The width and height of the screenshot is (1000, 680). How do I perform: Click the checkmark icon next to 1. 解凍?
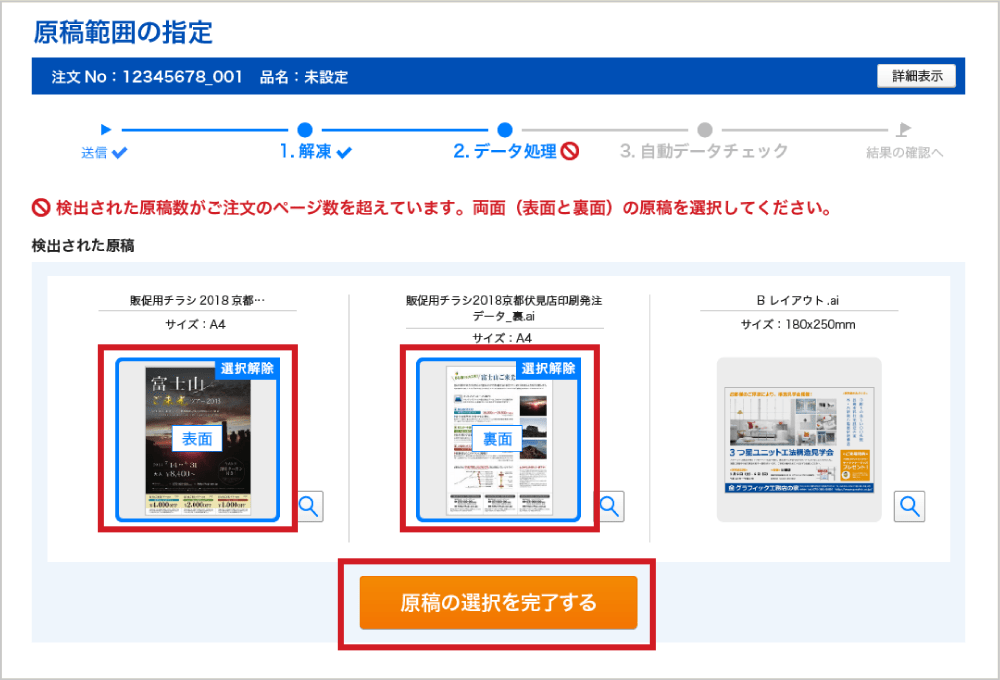344,153
